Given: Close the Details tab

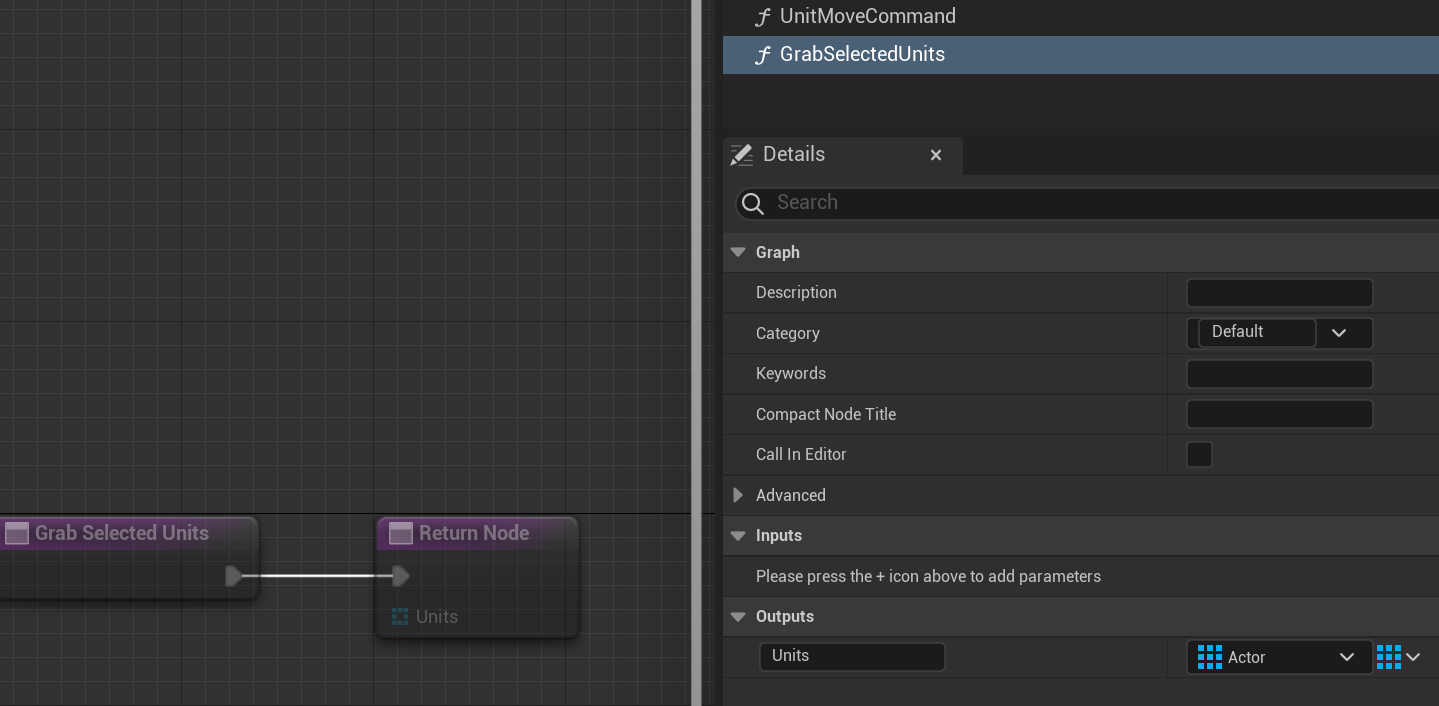Looking at the screenshot, I should pyautogui.click(x=936, y=155).
